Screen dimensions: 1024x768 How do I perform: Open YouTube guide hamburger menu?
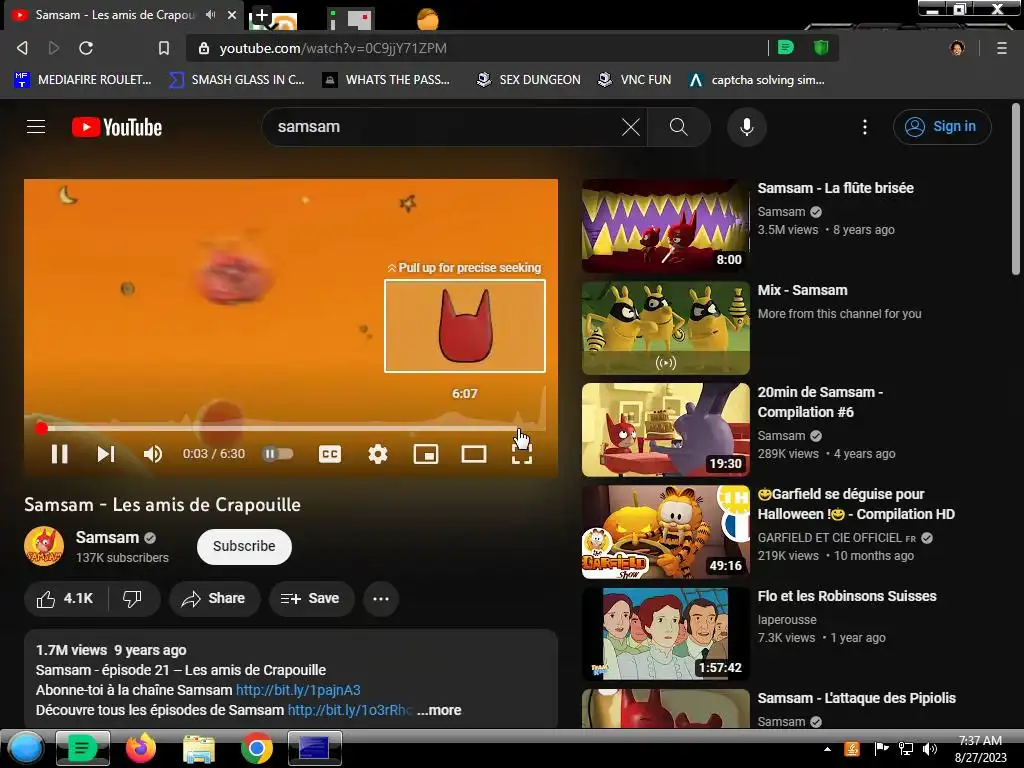click(36, 127)
